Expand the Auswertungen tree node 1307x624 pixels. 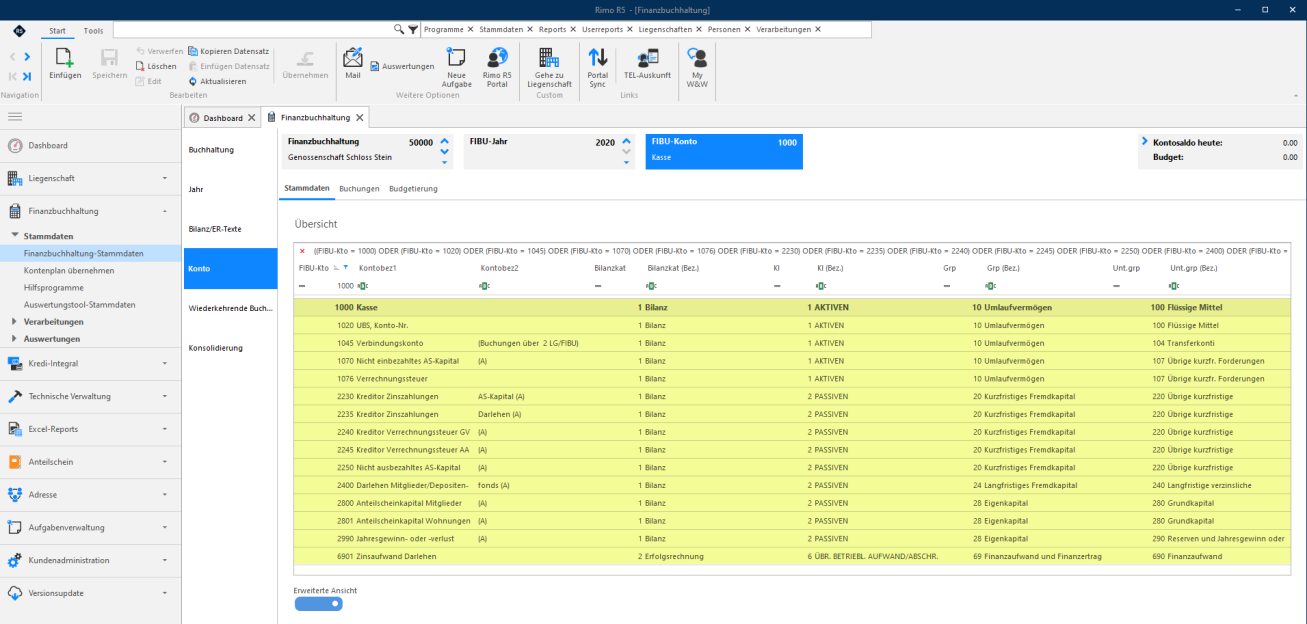pyautogui.click(x=14, y=338)
